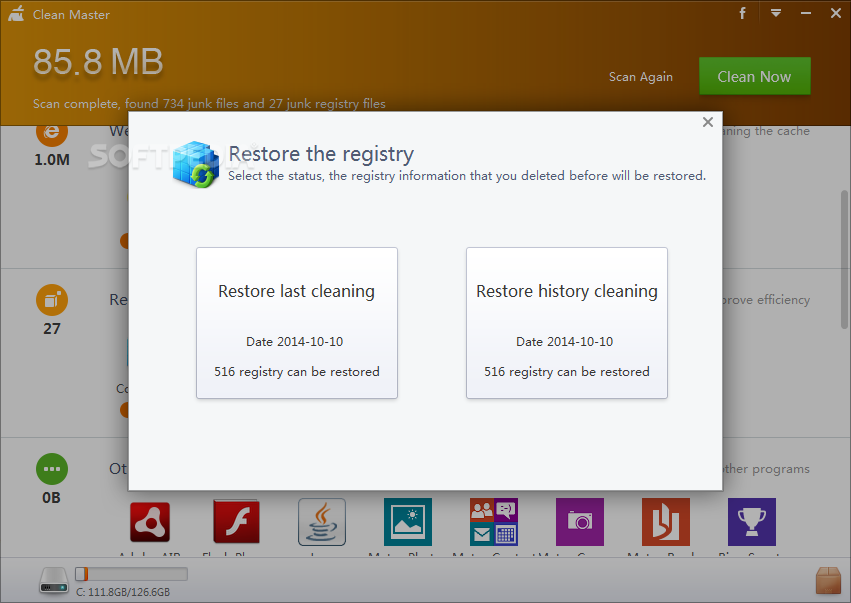Click the 27 registry count label
The width and height of the screenshot is (851, 603).
click(x=52, y=329)
